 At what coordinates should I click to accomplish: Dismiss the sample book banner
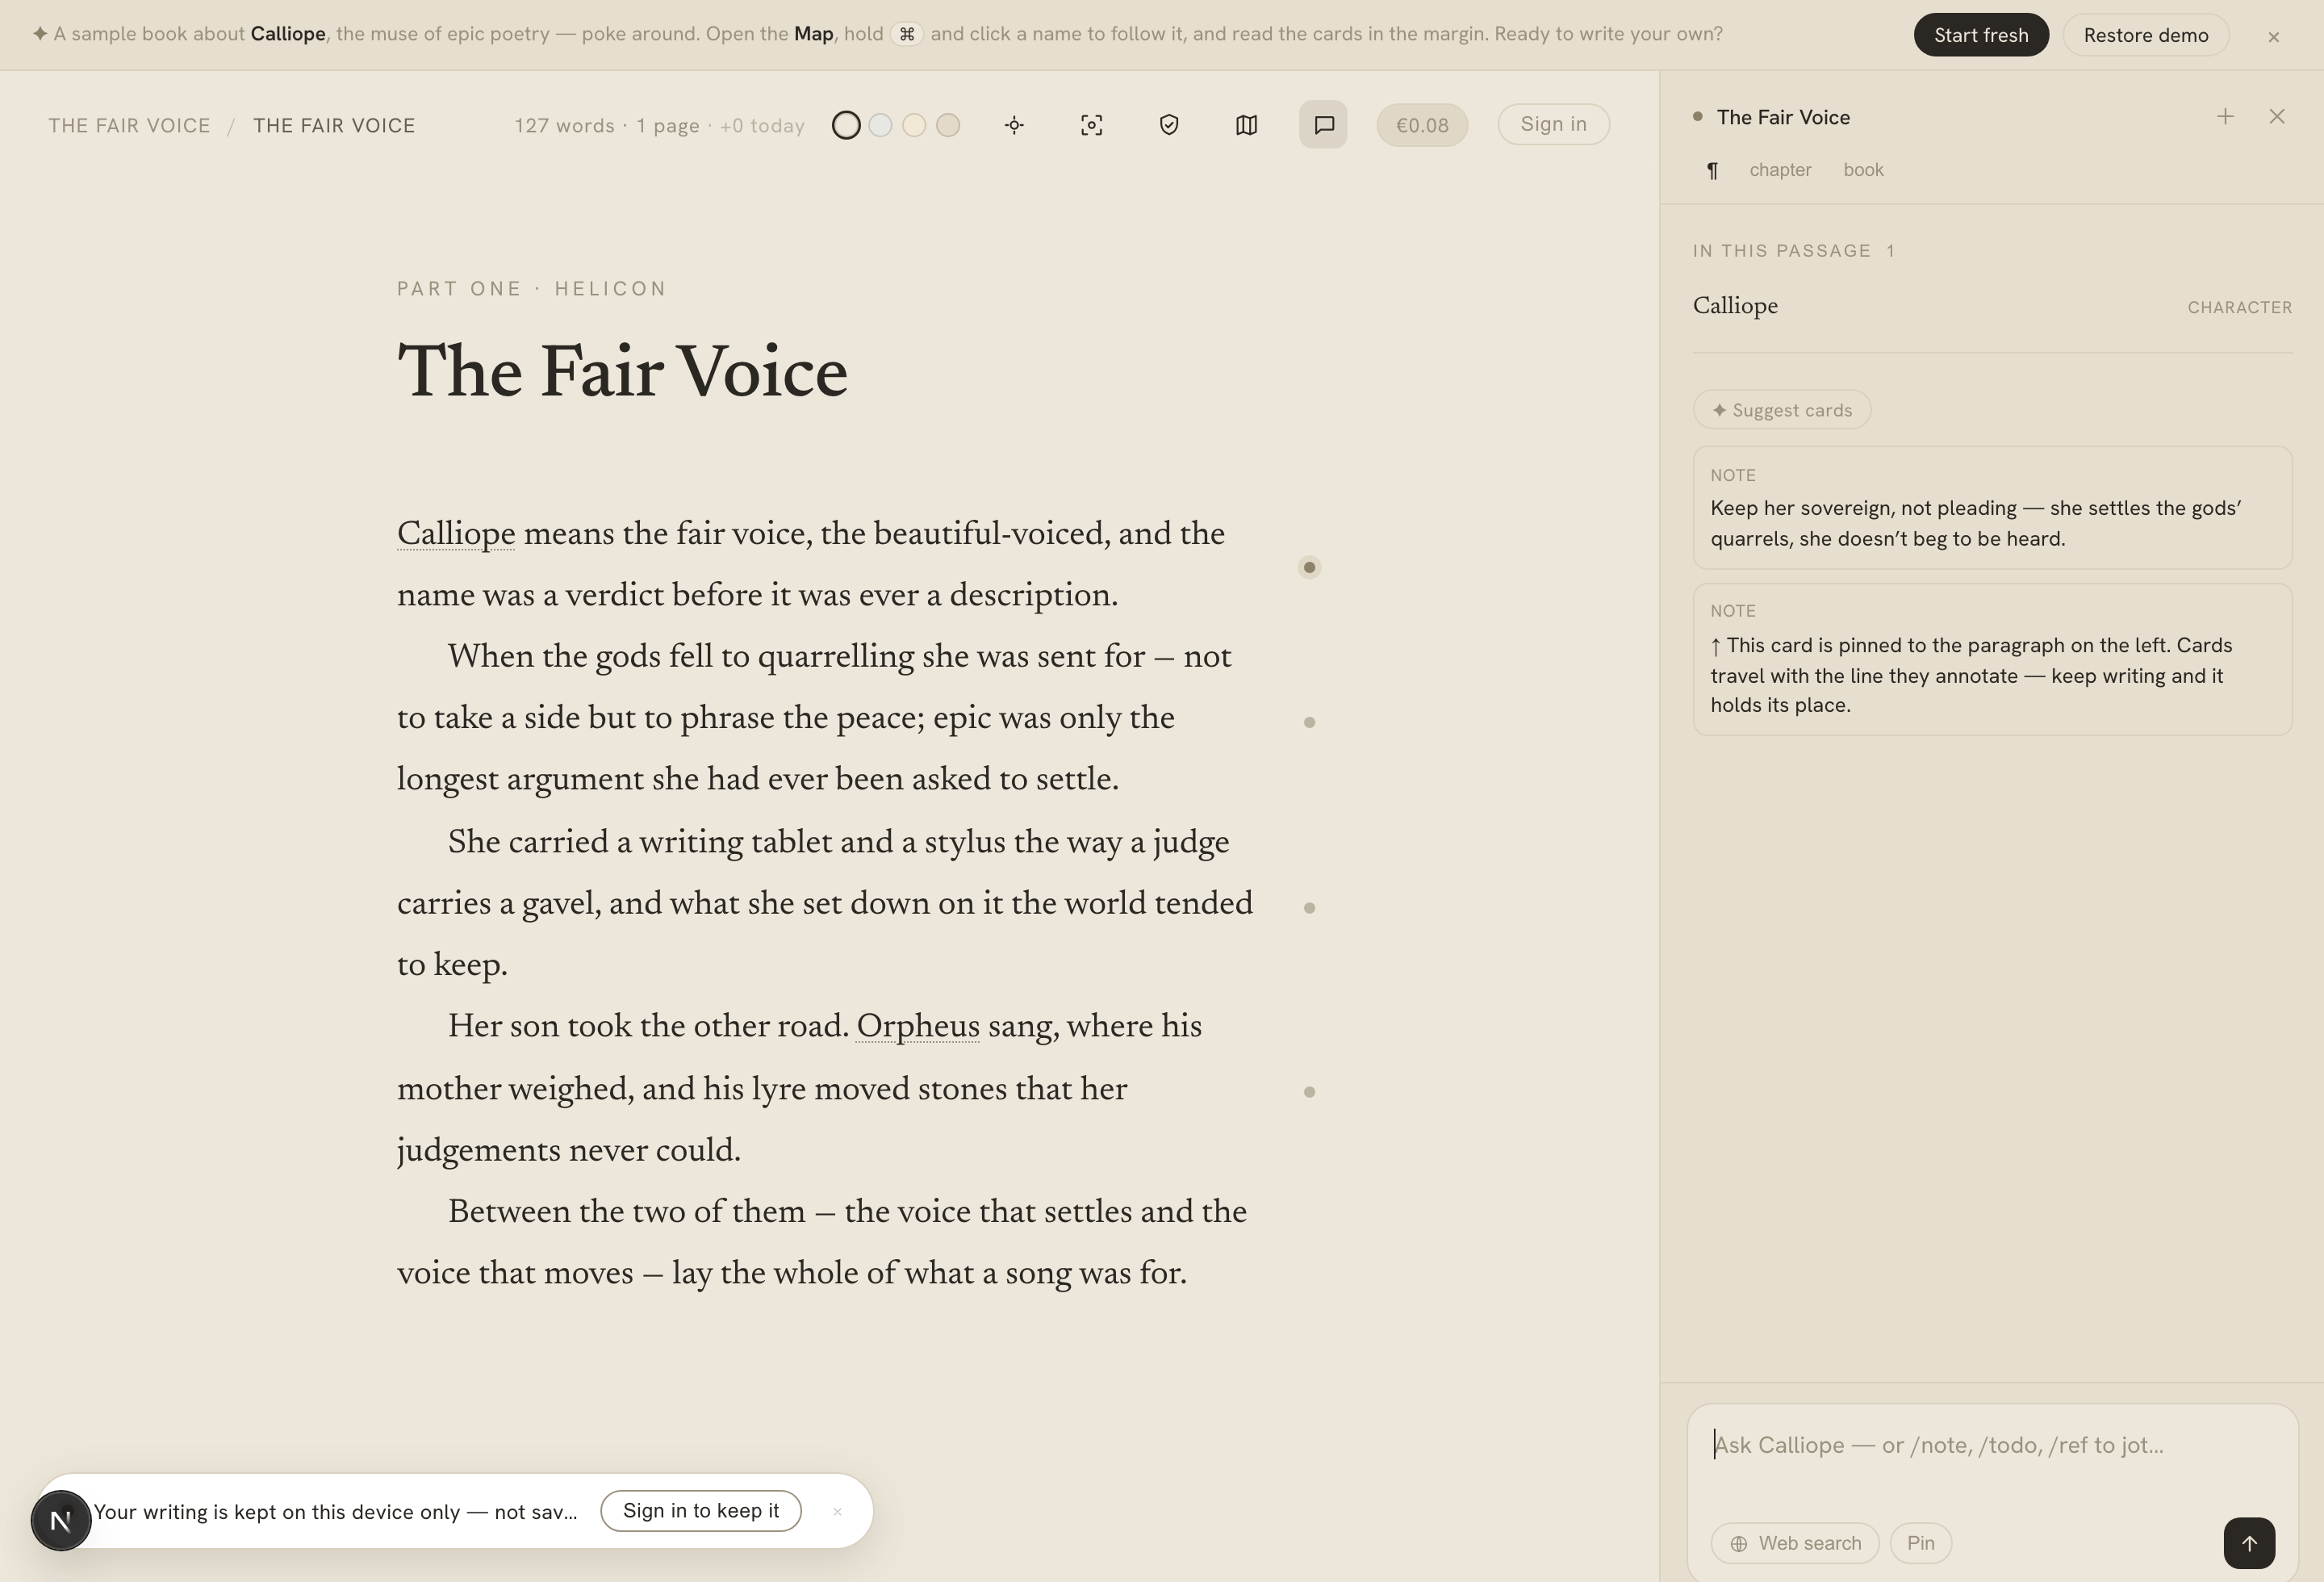tap(2273, 36)
